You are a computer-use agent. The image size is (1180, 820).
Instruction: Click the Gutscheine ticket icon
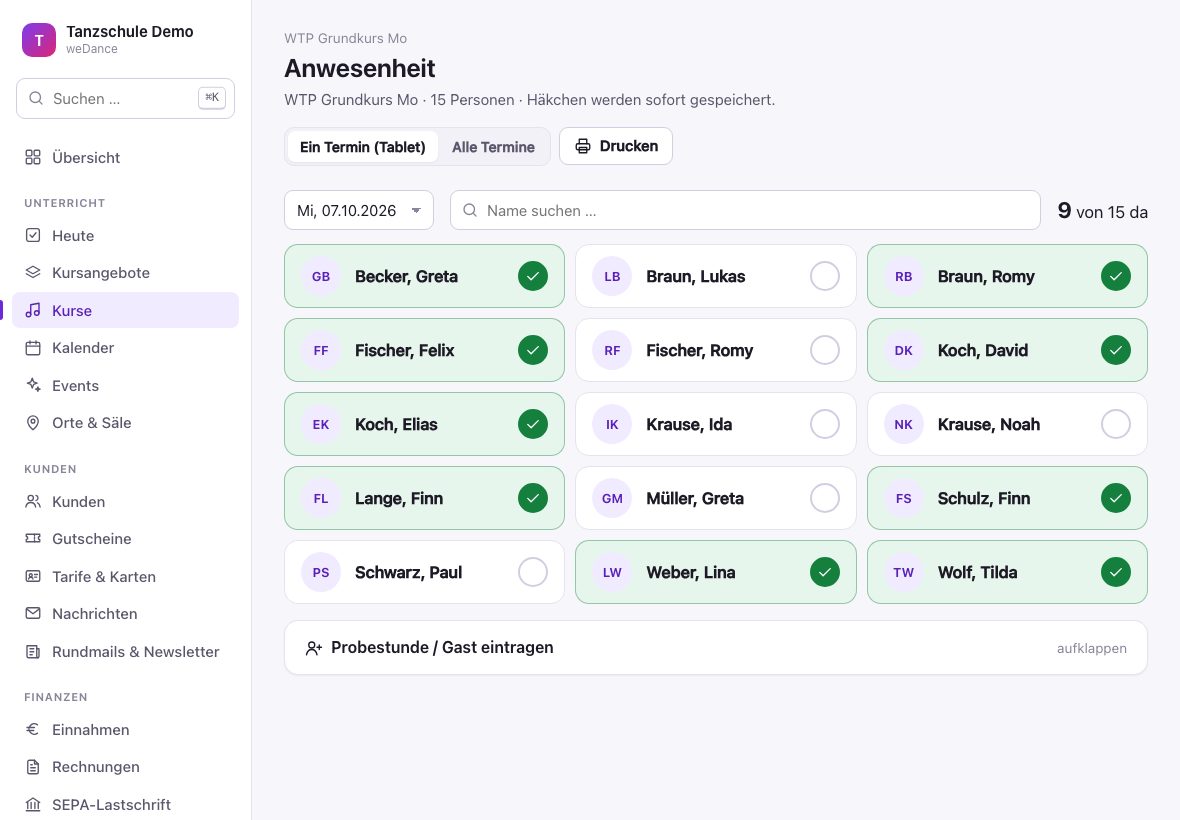point(33,539)
